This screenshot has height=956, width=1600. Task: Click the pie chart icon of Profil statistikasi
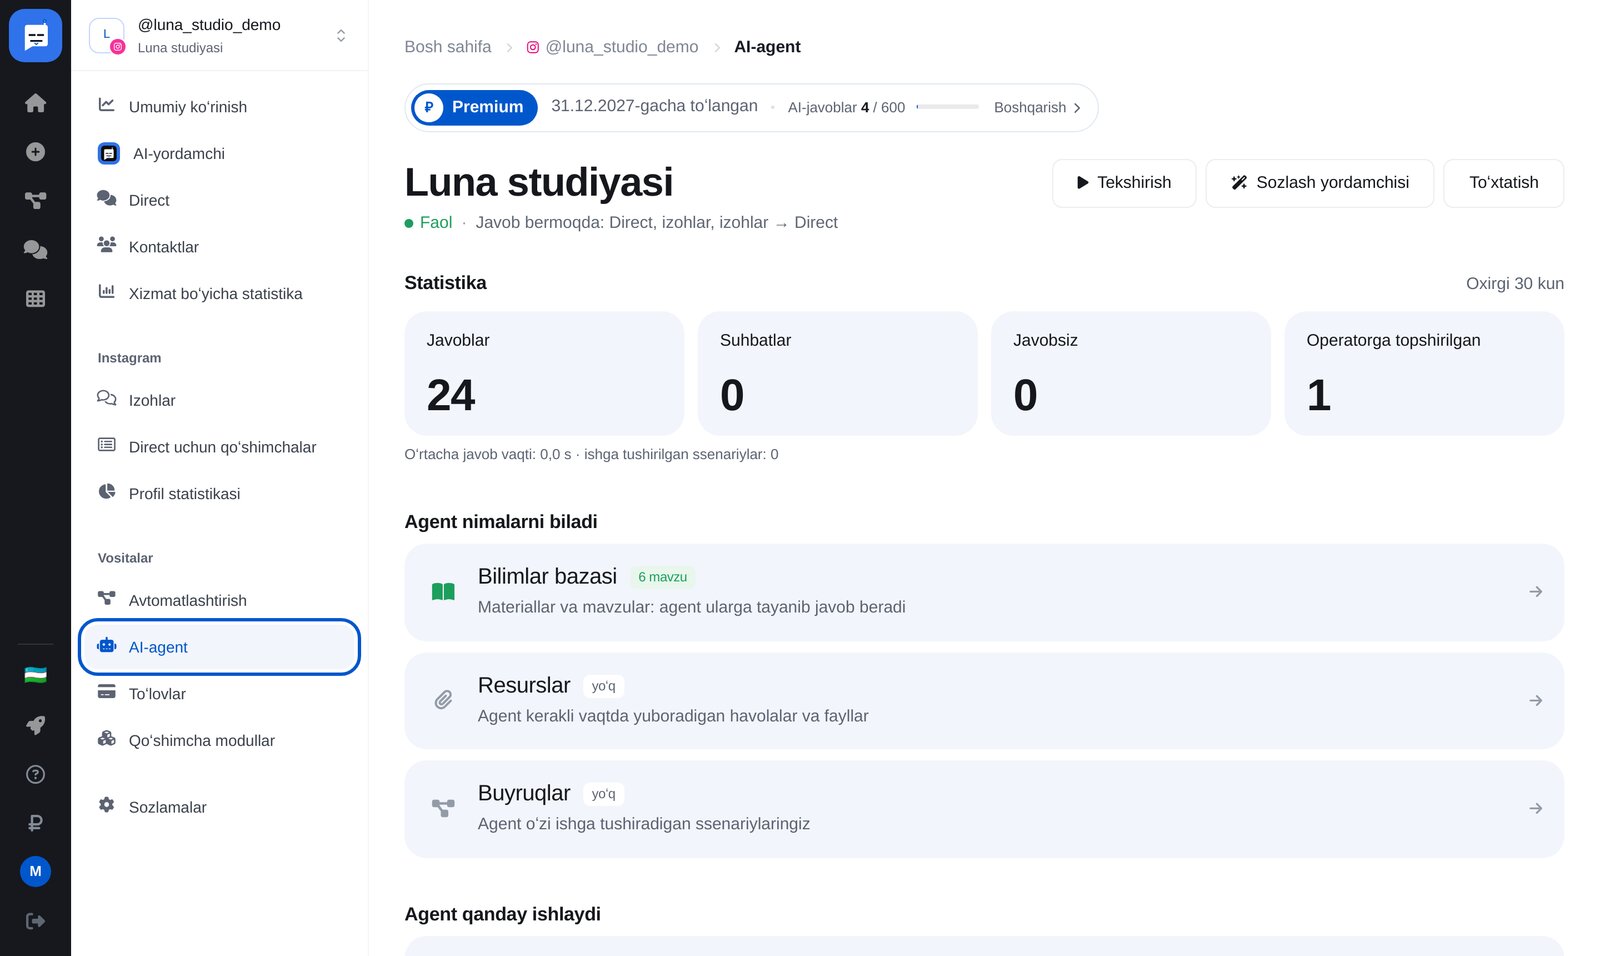106,491
